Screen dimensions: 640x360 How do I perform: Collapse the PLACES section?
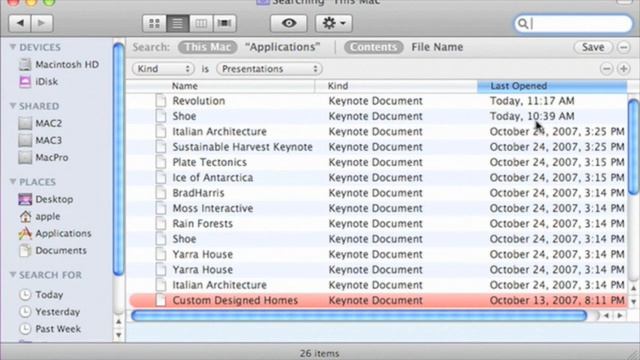pyautogui.click(x=13, y=182)
